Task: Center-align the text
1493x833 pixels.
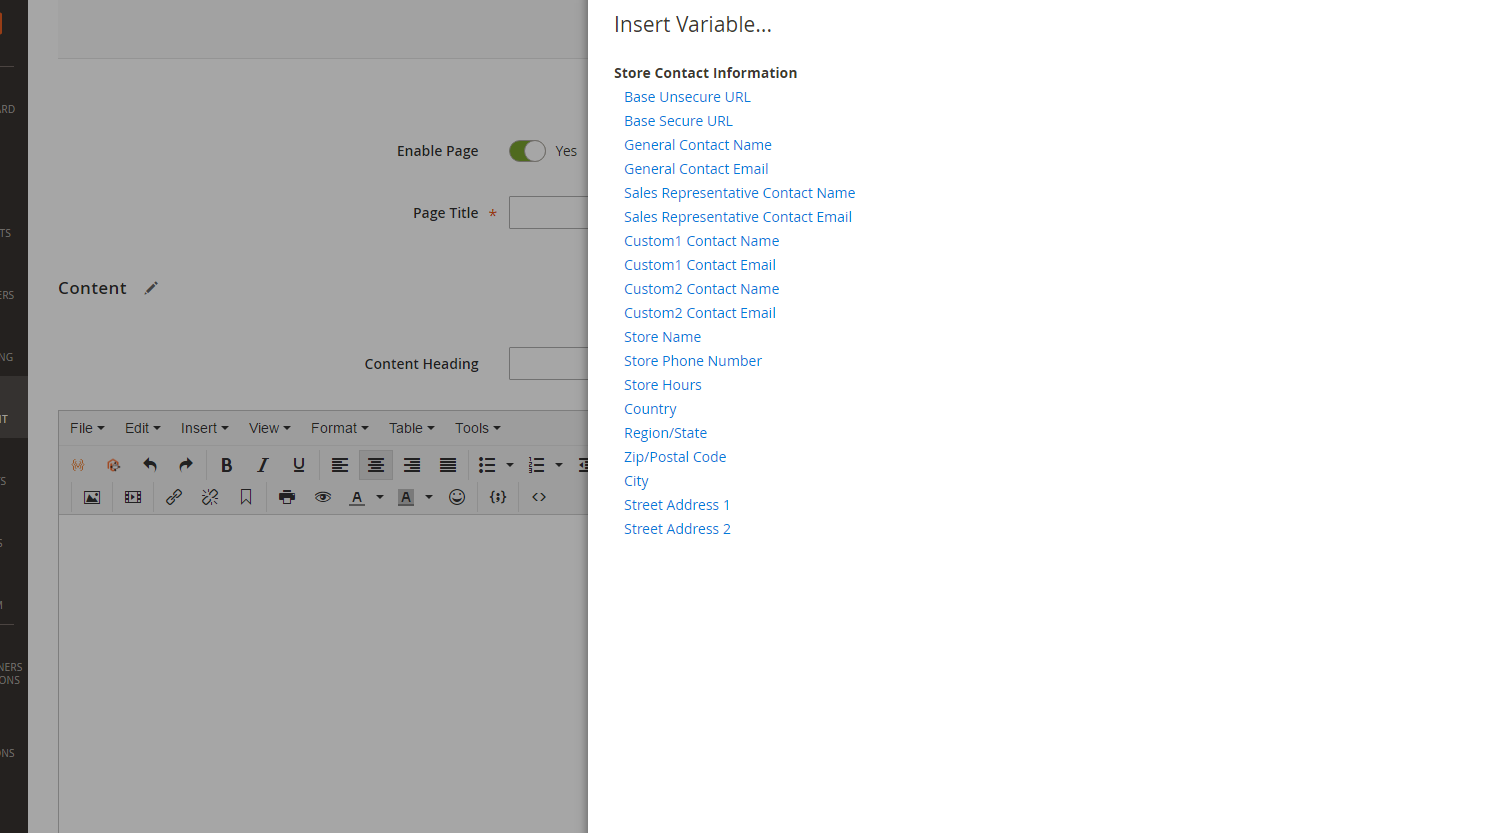Action: click(376, 465)
